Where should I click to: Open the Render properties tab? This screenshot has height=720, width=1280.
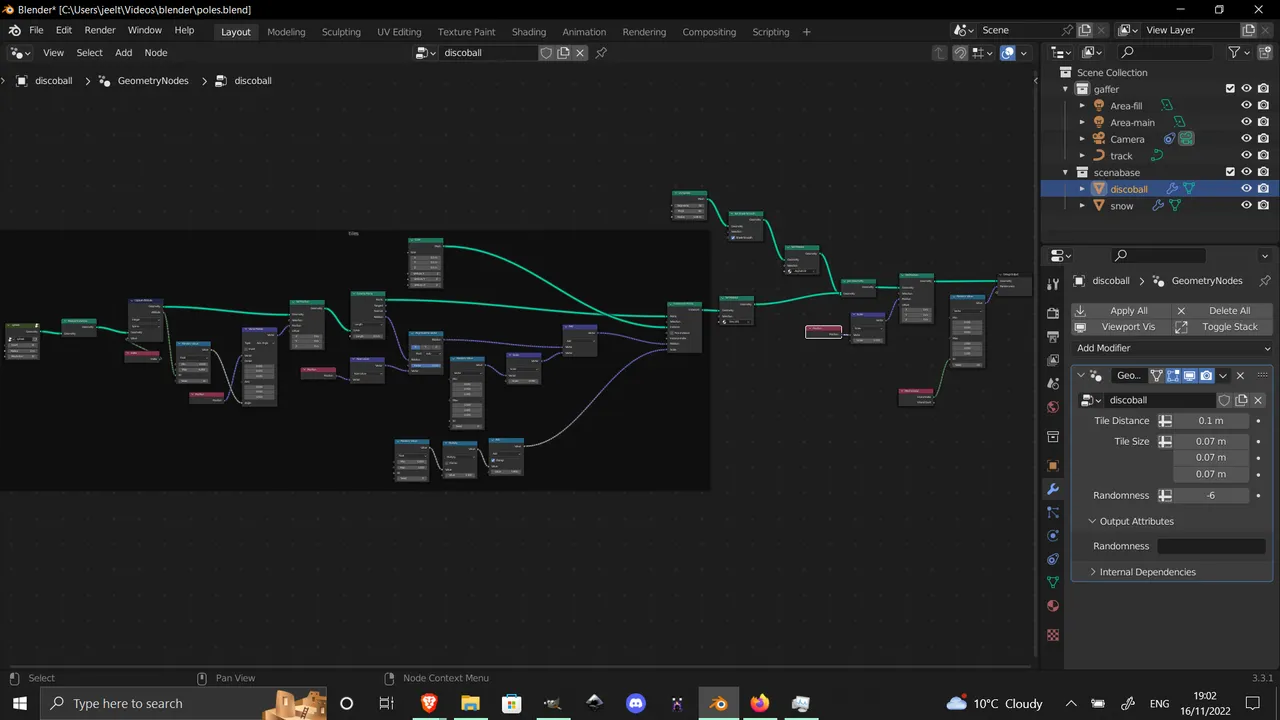point(1052,313)
